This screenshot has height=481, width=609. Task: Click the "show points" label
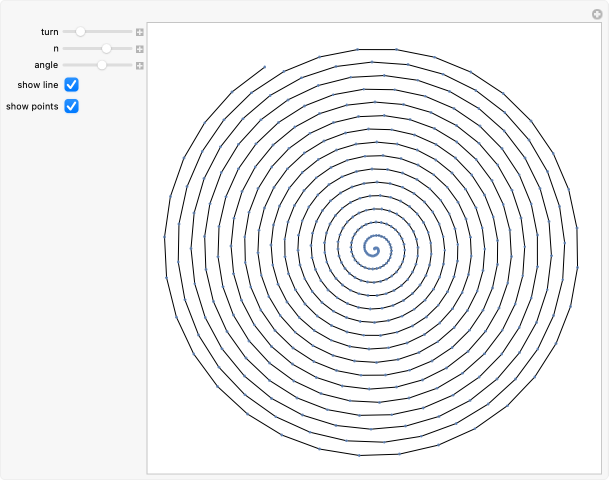32,106
